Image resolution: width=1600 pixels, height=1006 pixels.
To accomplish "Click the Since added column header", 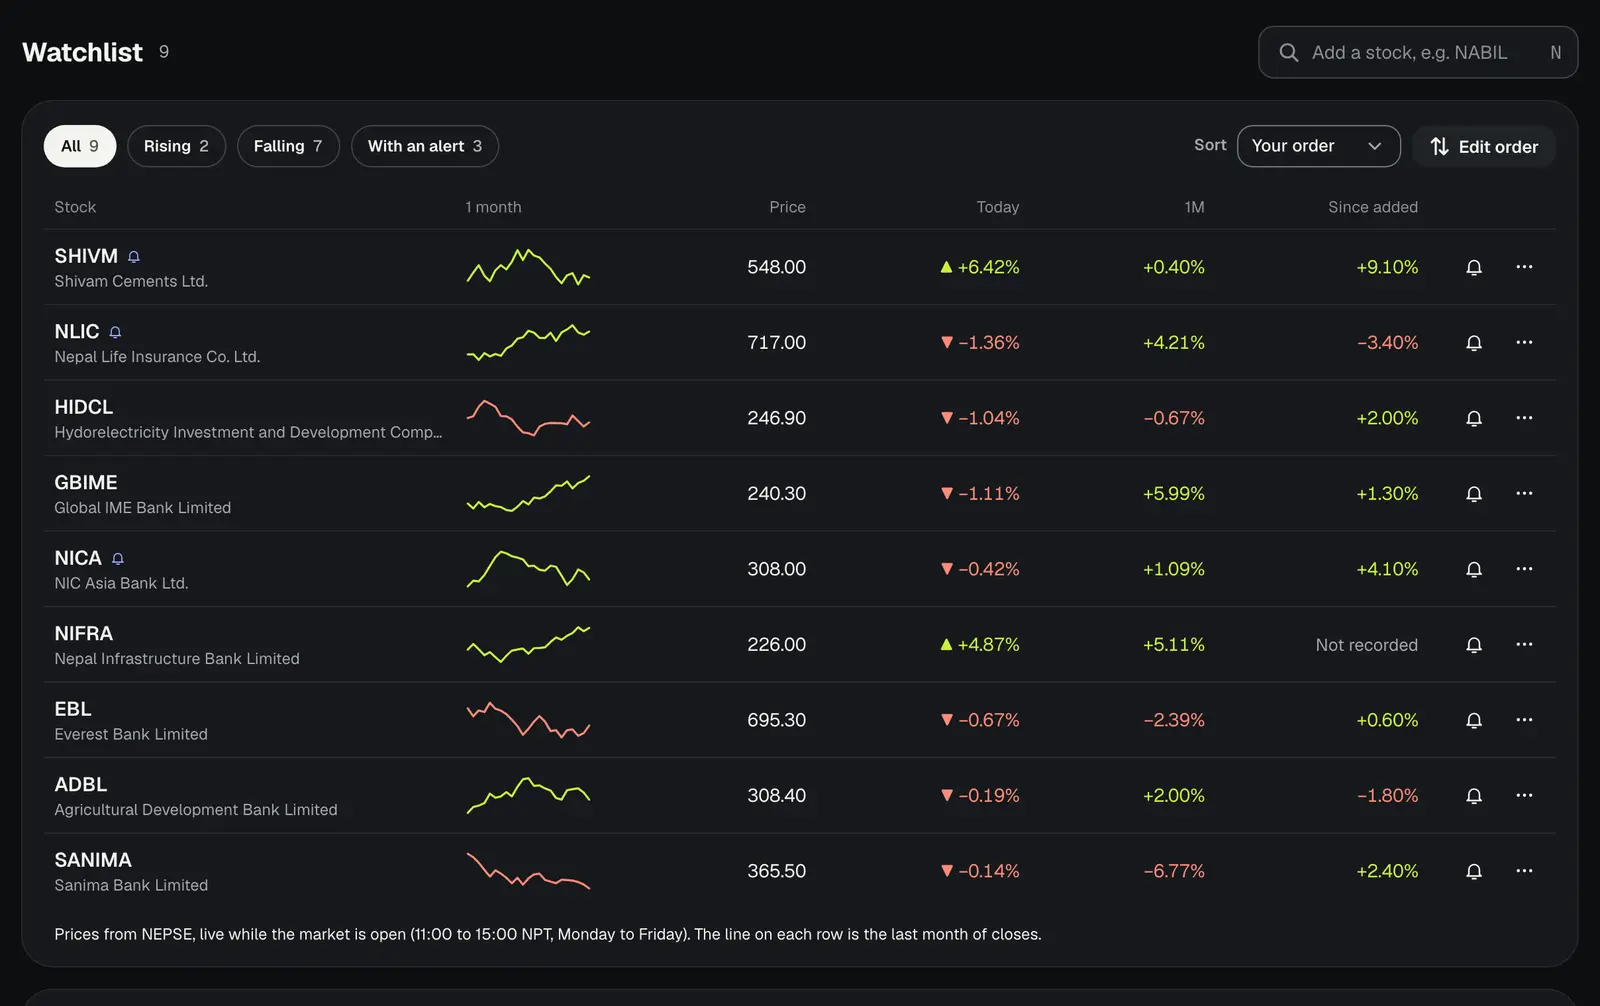I will tap(1373, 207).
